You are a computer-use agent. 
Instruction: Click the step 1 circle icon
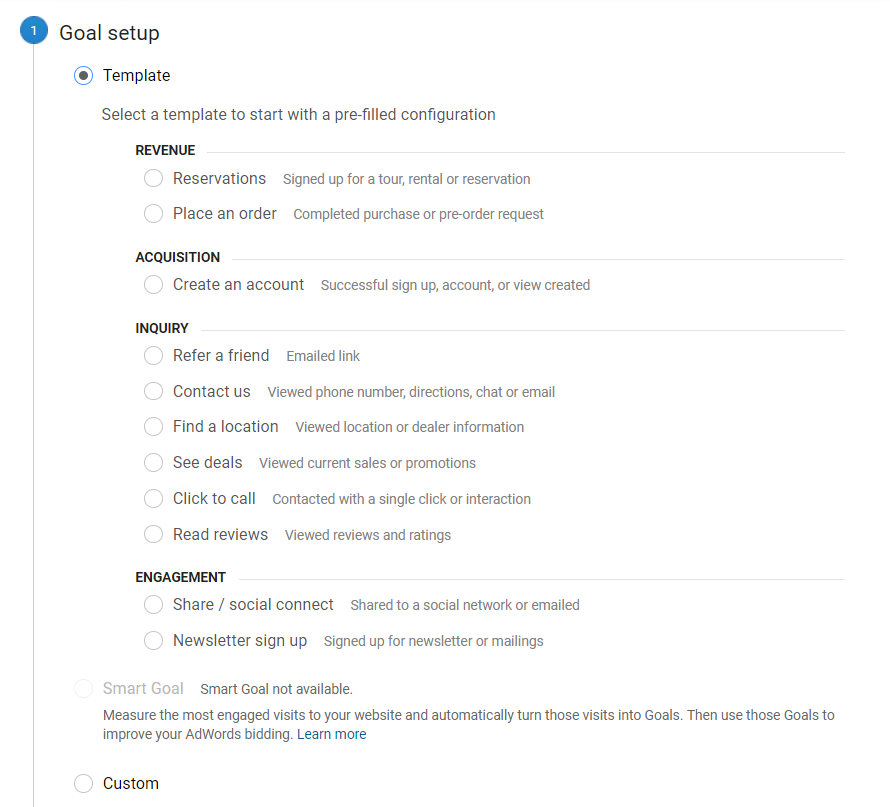coord(34,32)
